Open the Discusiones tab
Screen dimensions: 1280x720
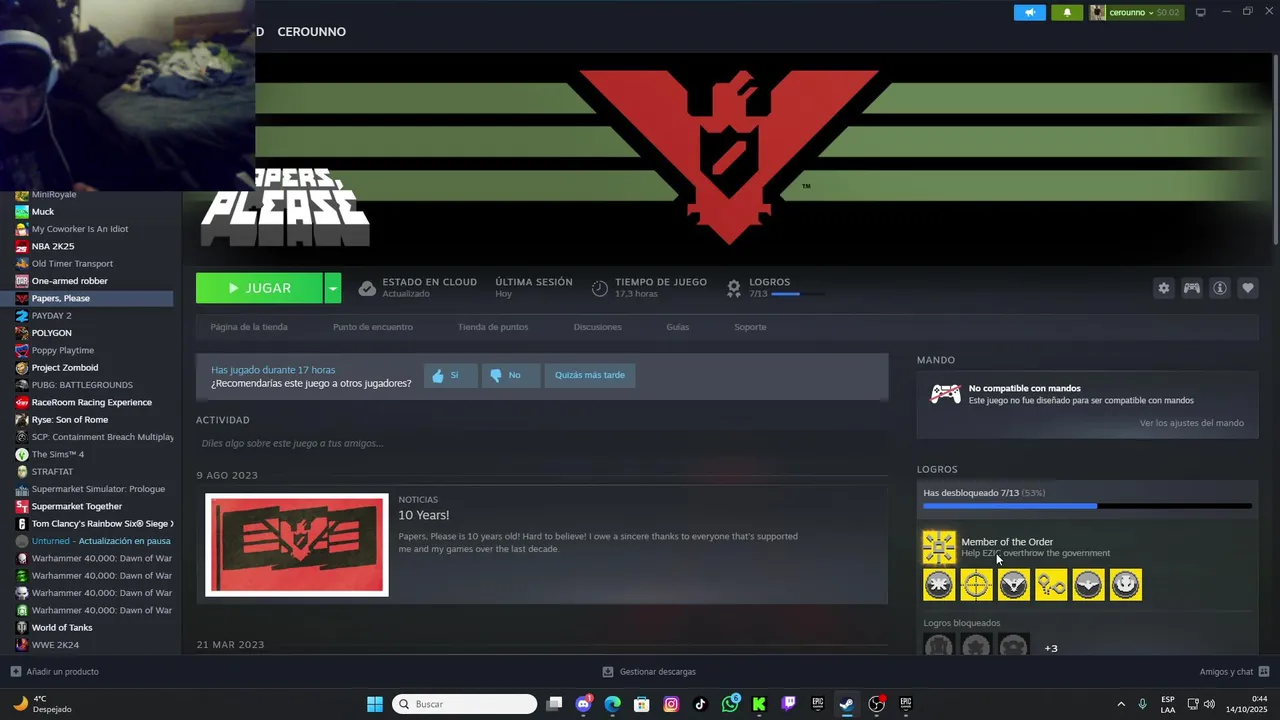pos(597,327)
